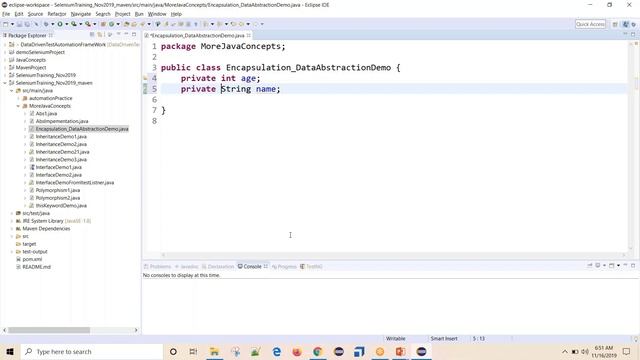Open the Windows Start menu

click(x=10, y=351)
